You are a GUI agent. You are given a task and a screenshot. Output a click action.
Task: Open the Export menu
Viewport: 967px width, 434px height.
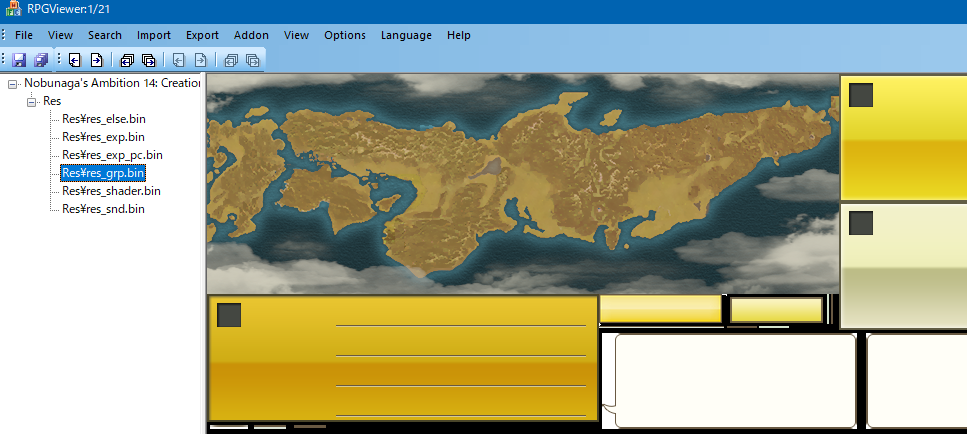pos(202,35)
